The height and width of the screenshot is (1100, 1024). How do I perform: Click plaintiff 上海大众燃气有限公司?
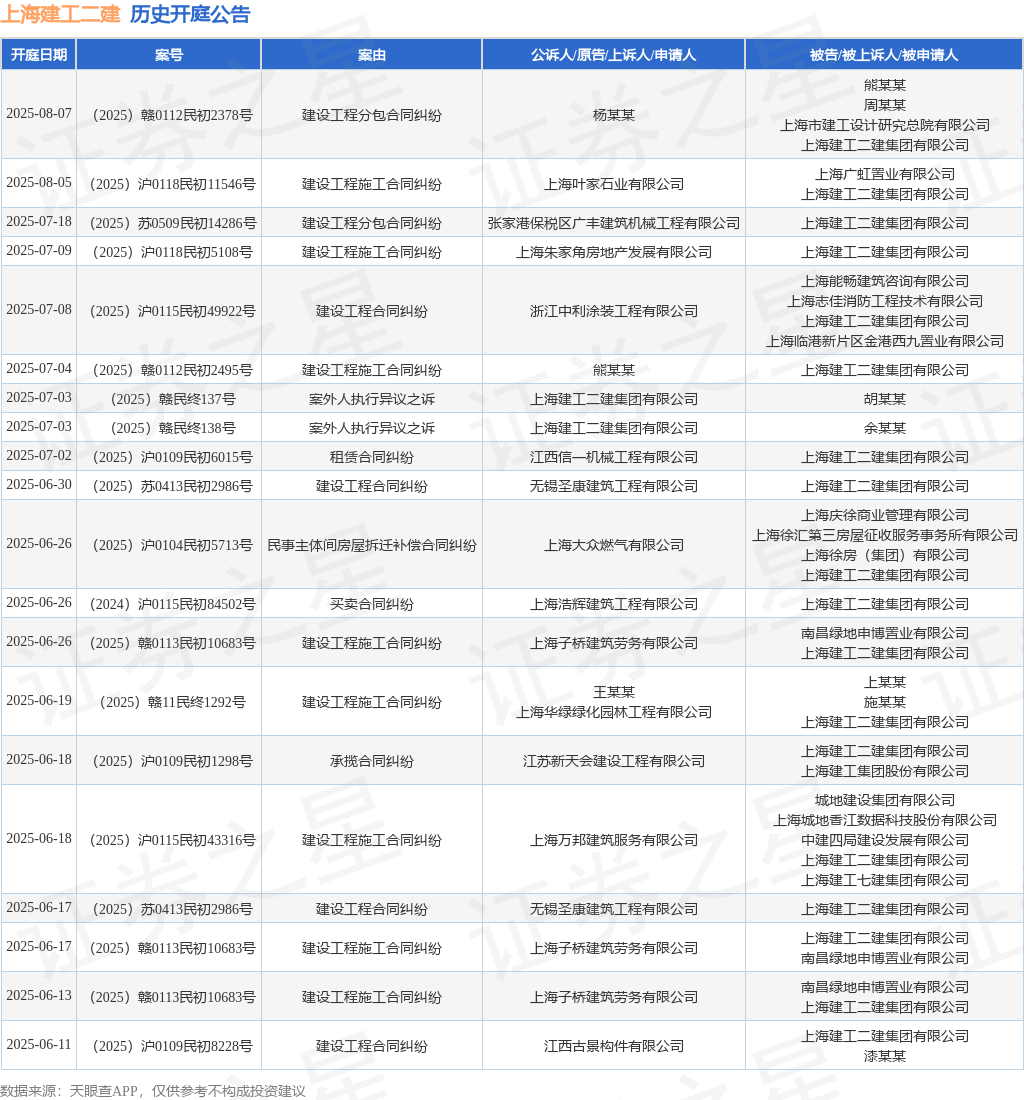point(614,545)
